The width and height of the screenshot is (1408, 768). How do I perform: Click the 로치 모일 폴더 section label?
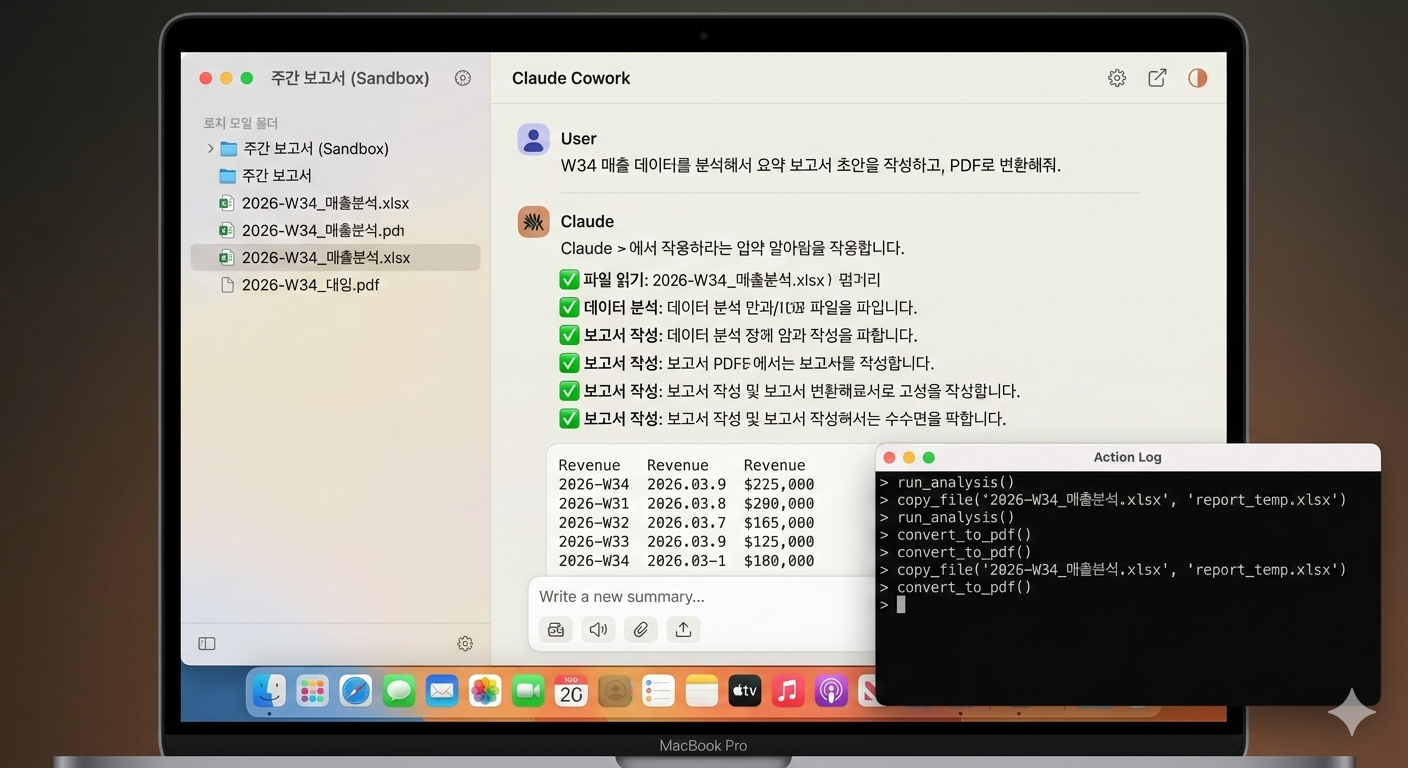(240, 123)
